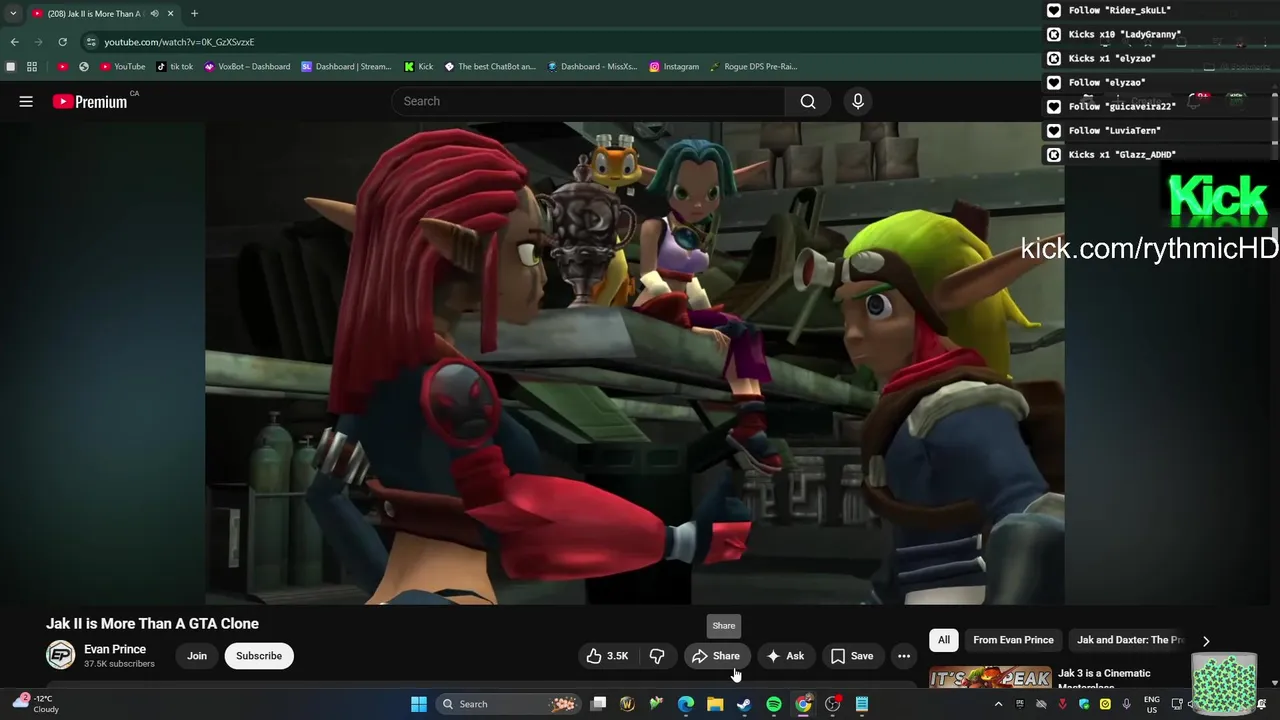Focus the YouTube Search field

click(x=588, y=101)
